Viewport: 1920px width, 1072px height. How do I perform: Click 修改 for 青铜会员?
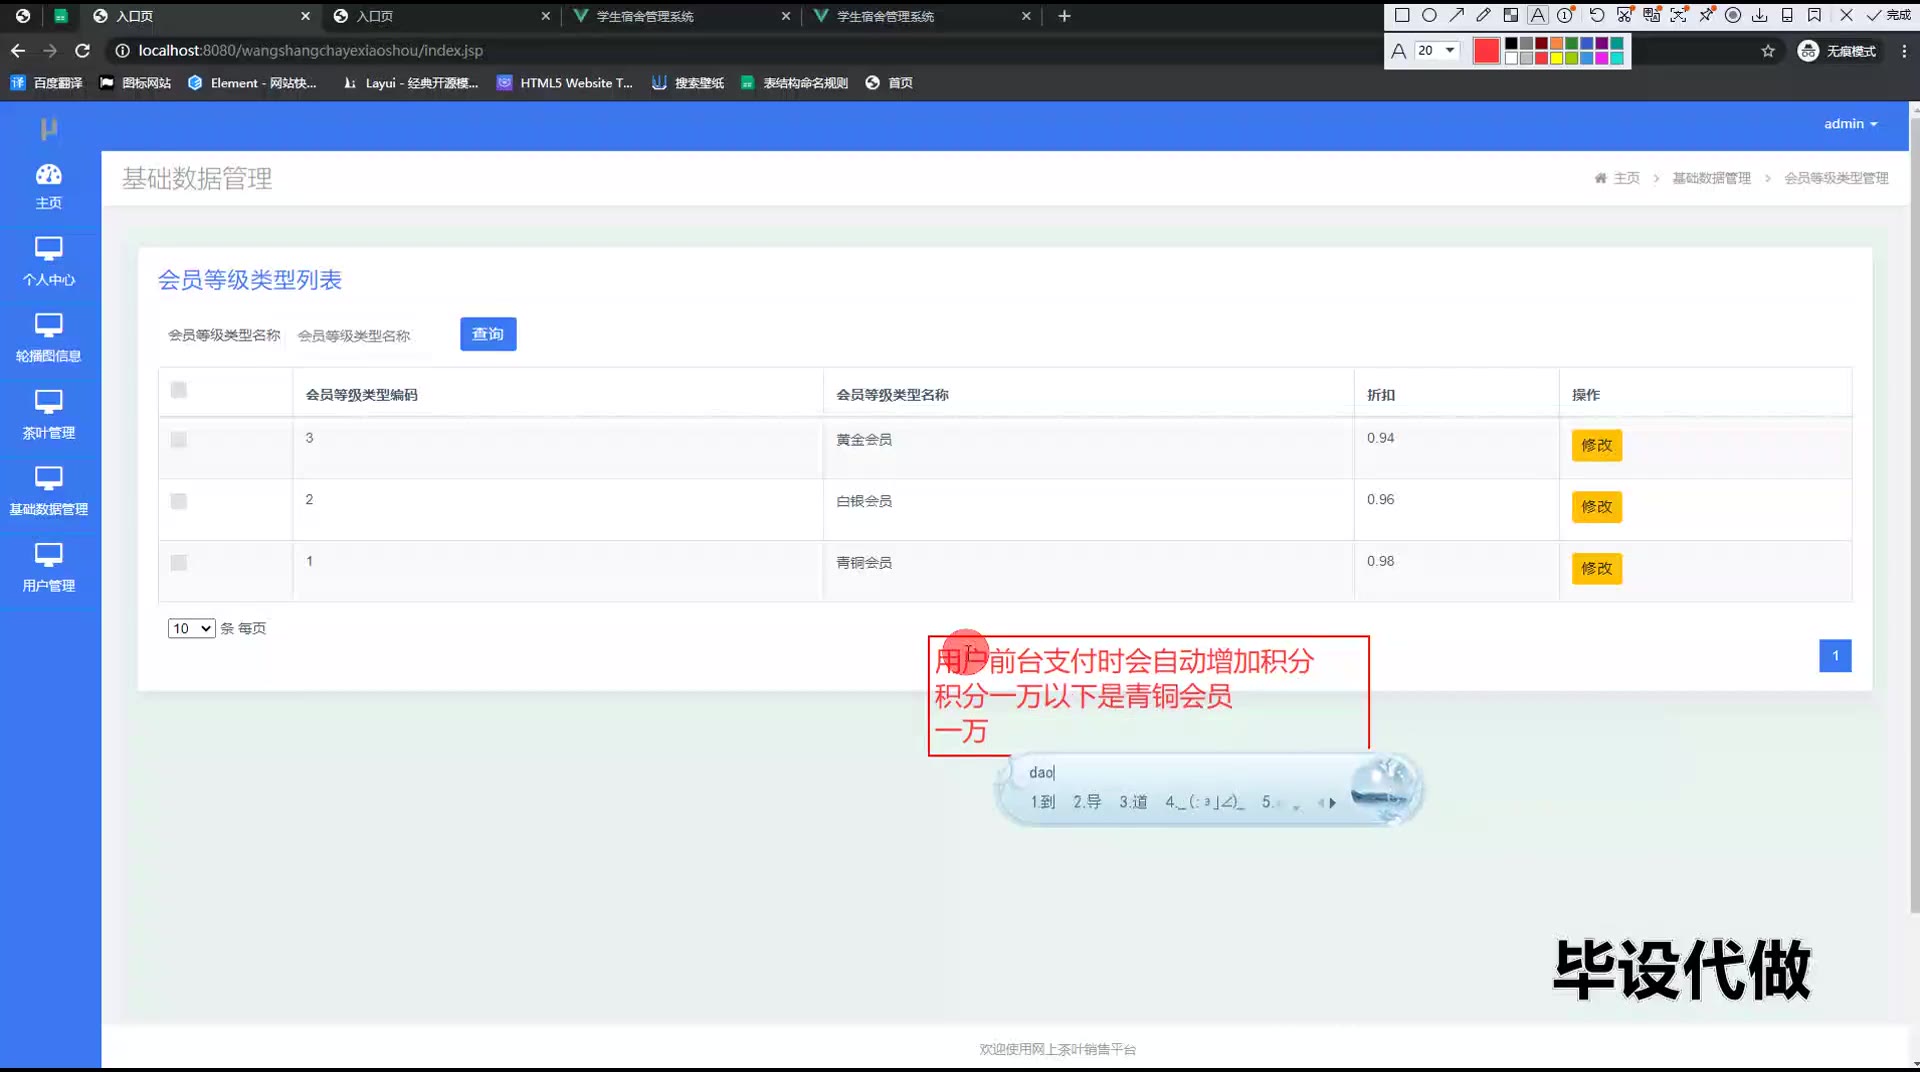(1597, 569)
